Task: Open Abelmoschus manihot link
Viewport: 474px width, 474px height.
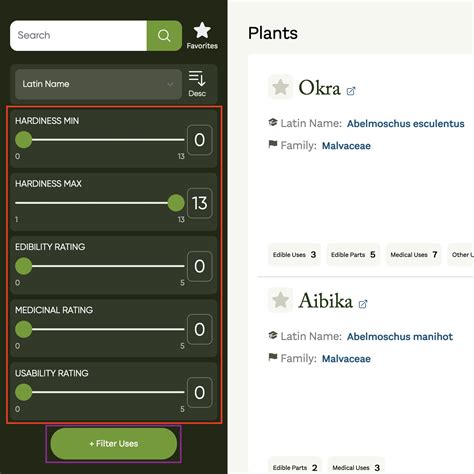Action: [400, 336]
